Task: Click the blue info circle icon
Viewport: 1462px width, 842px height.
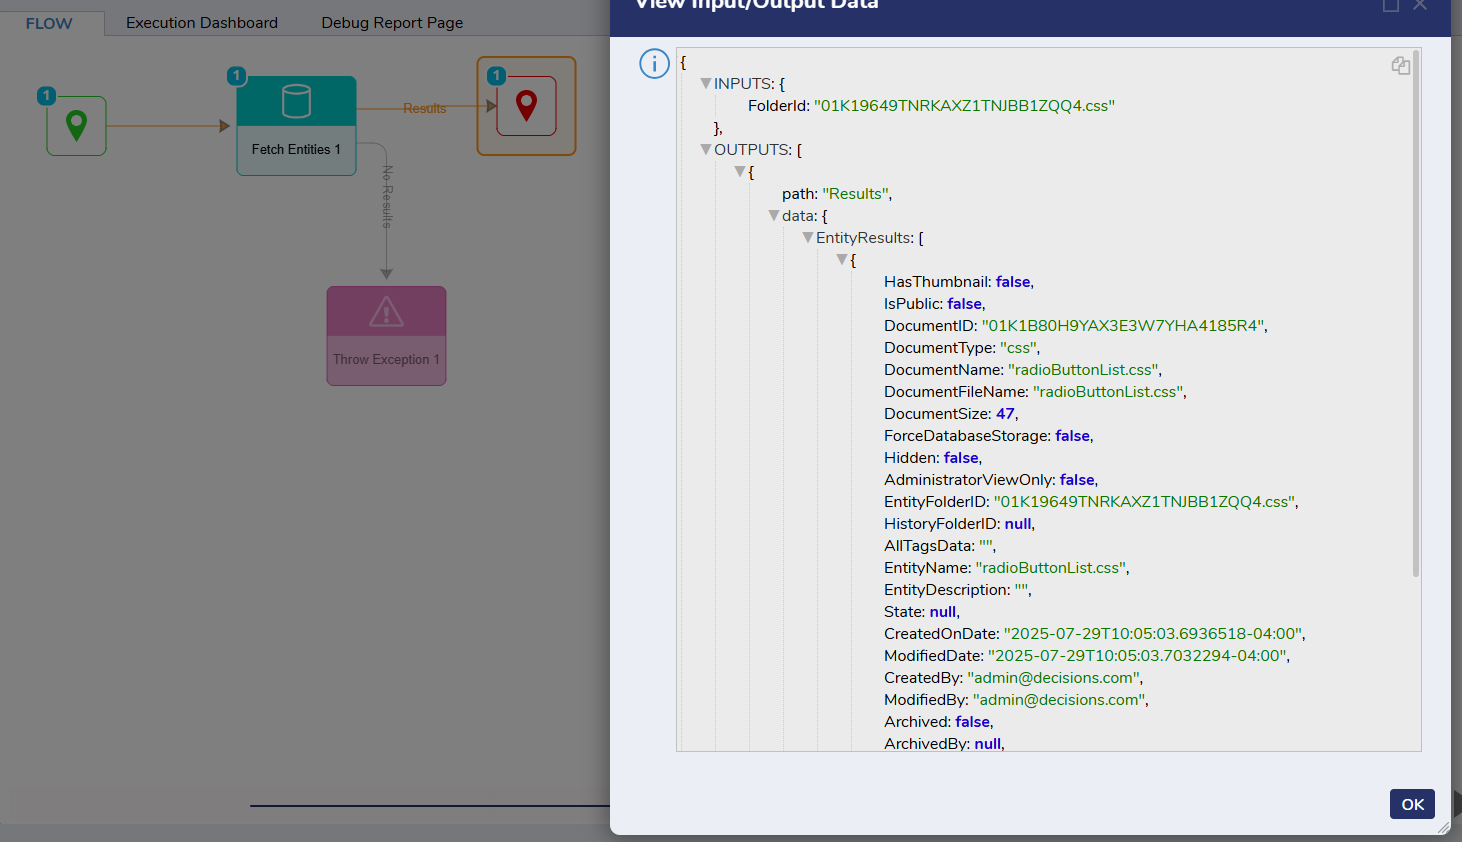Action: pos(654,64)
